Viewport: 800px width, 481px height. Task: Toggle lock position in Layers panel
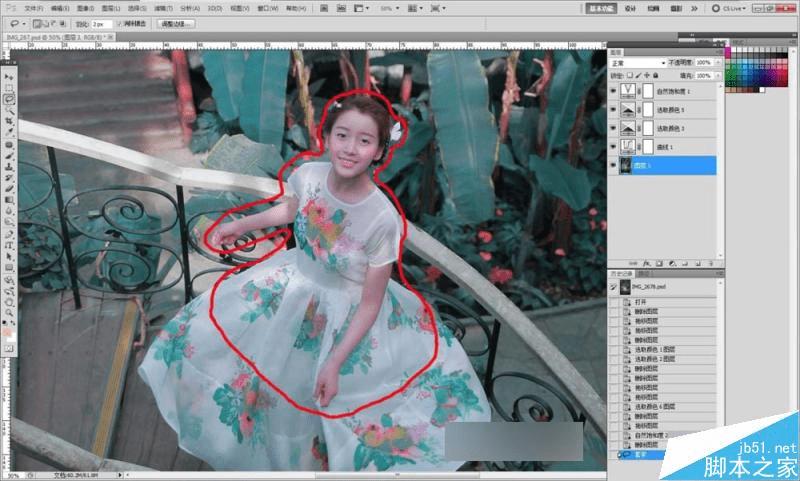pos(647,75)
